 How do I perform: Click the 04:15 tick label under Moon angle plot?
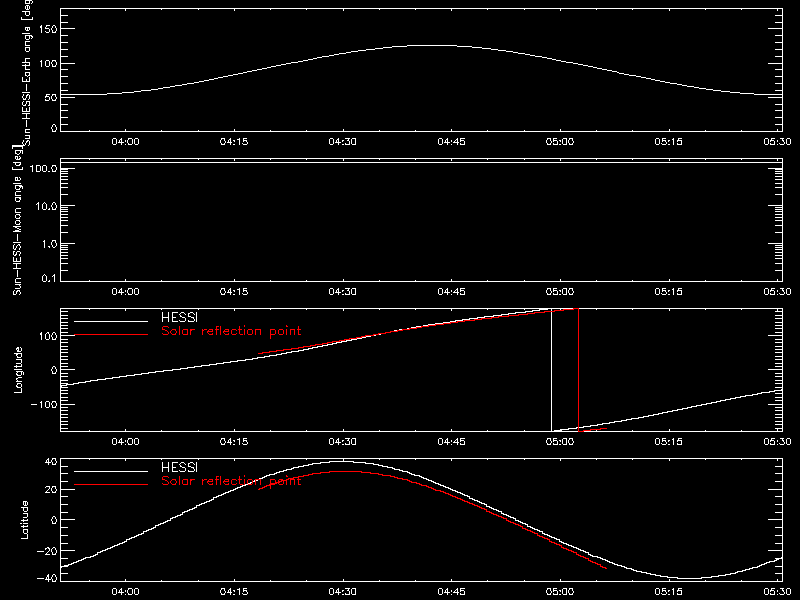pos(234,291)
